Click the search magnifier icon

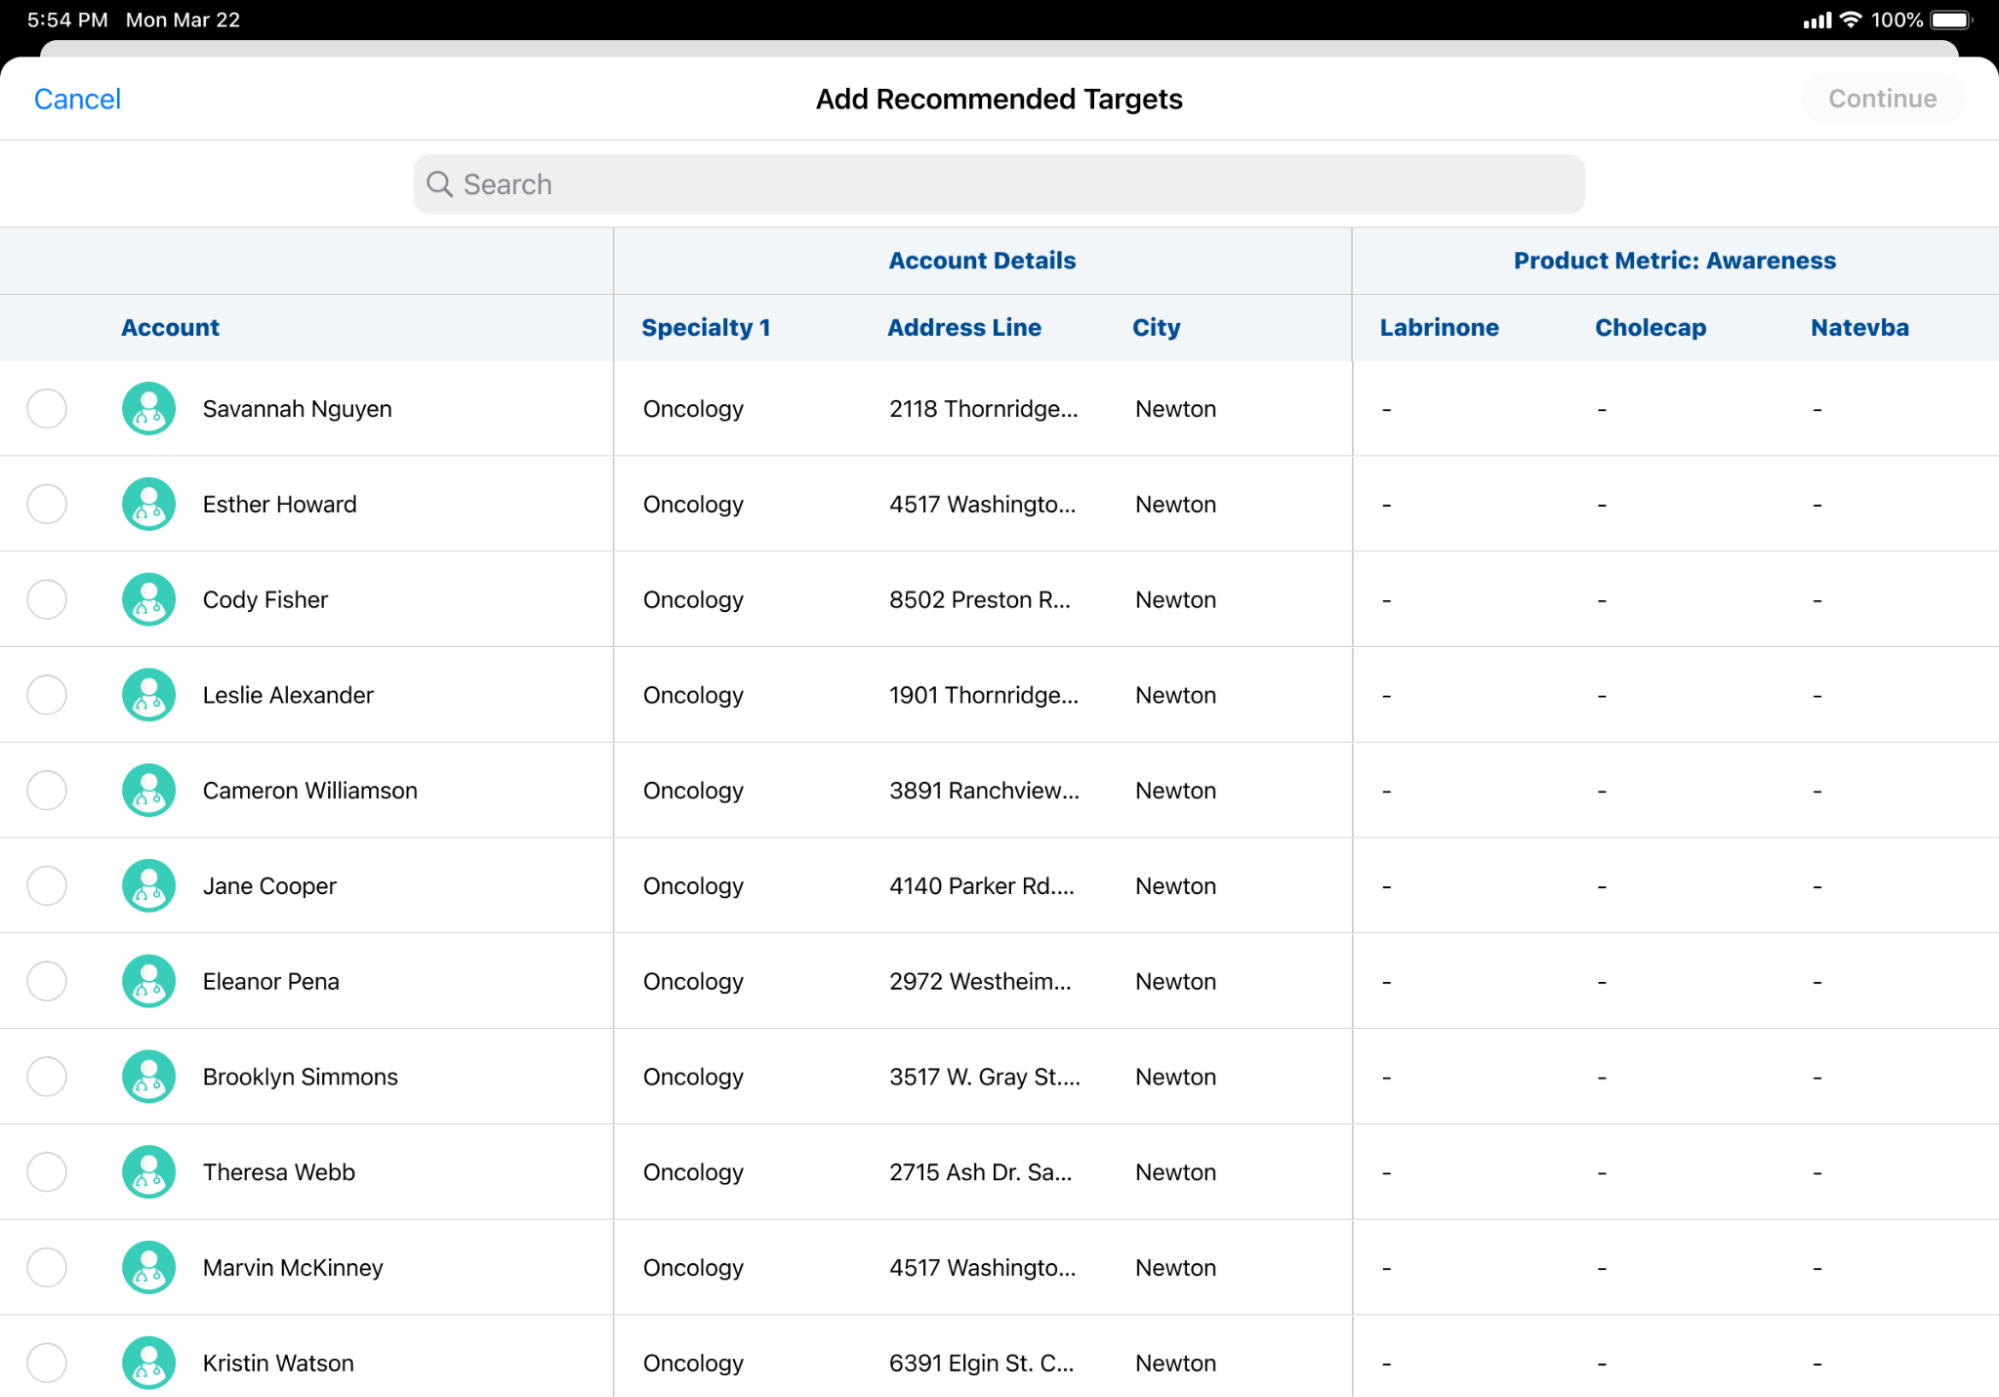[440, 184]
